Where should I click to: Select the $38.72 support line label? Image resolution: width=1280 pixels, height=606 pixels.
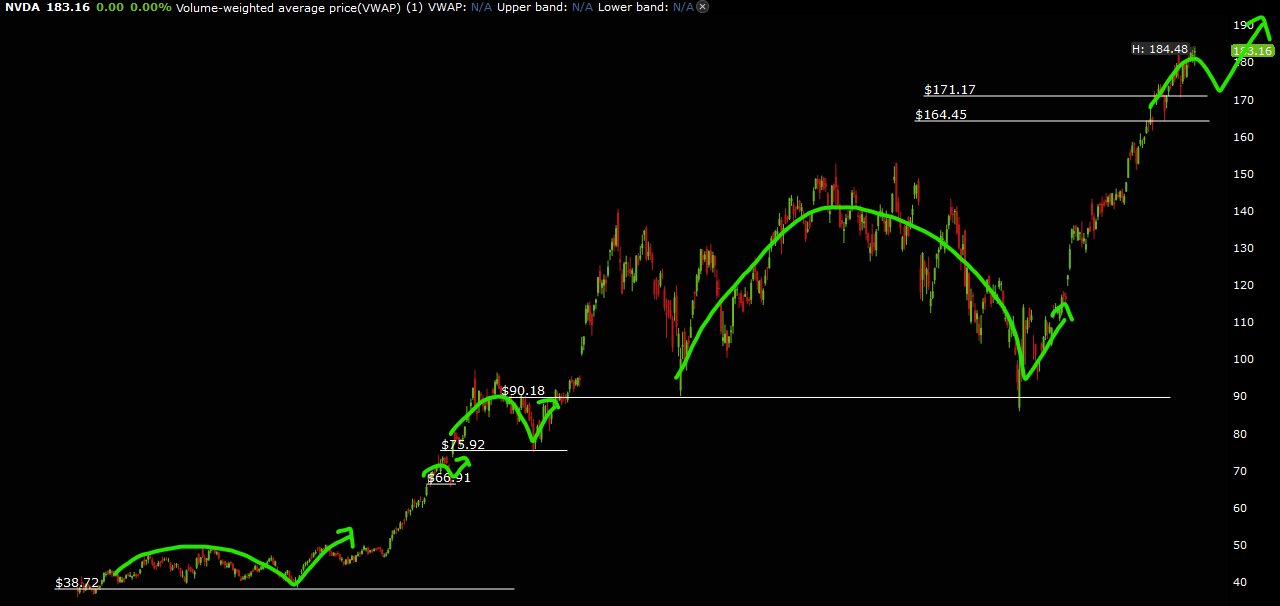pyautogui.click(x=77, y=581)
